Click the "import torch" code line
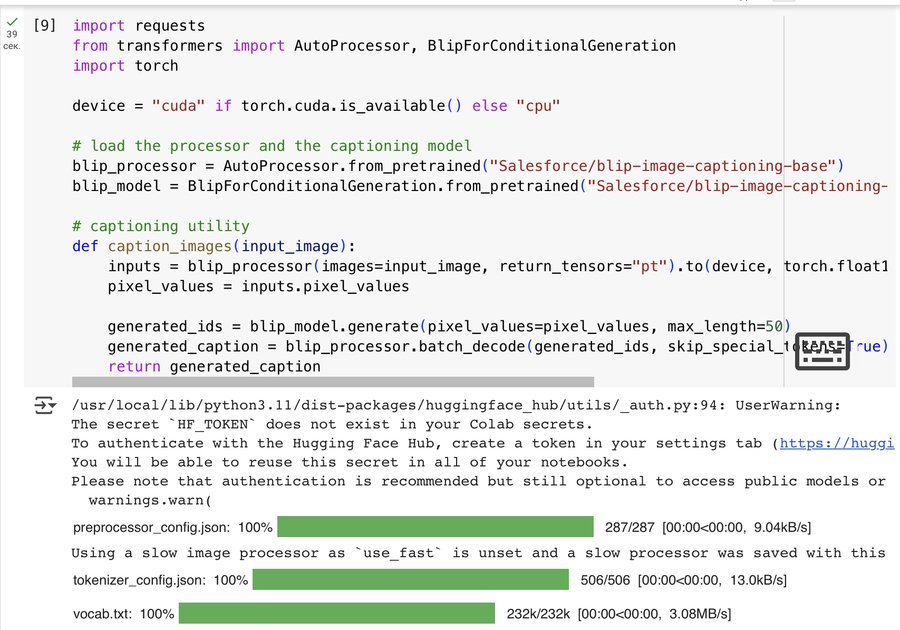The width and height of the screenshot is (900, 630). (x=125, y=65)
